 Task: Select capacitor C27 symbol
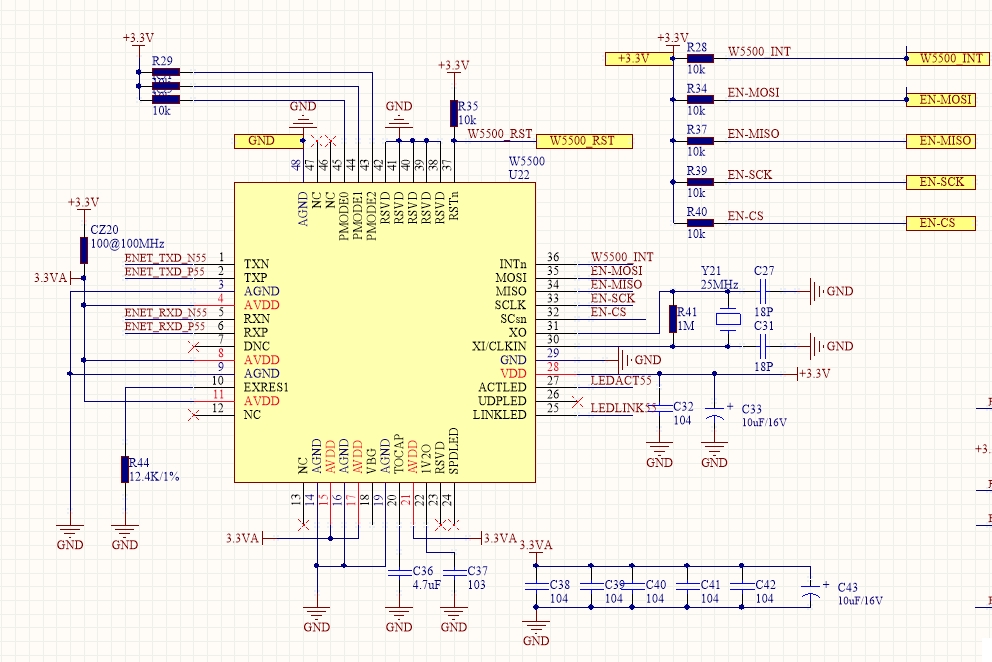coord(762,292)
